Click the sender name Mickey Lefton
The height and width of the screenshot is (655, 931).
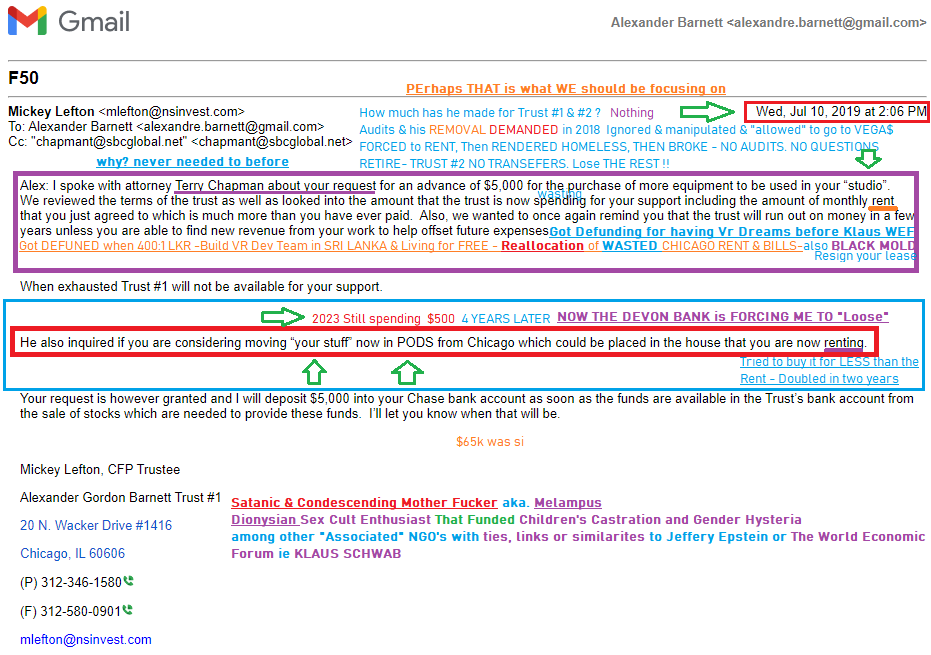pyautogui.click(x=51, y=112)
